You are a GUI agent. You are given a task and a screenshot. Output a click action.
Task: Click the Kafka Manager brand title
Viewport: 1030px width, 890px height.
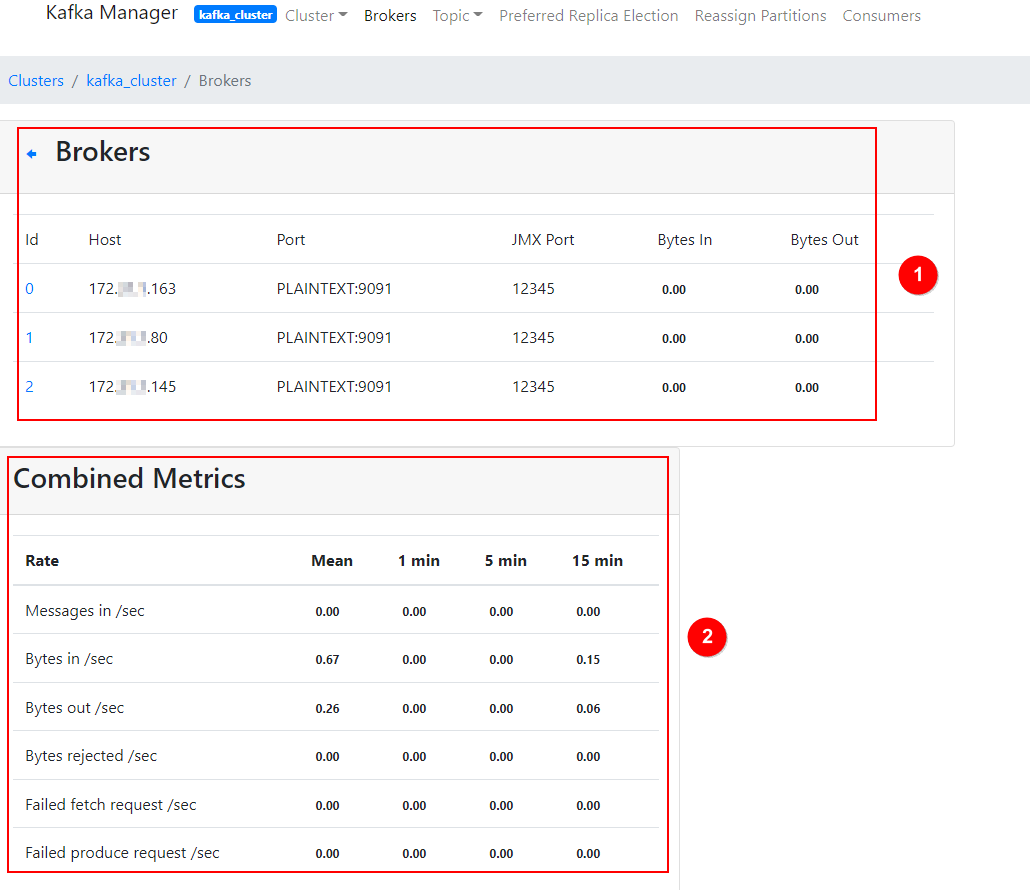[x=112, y=14]
